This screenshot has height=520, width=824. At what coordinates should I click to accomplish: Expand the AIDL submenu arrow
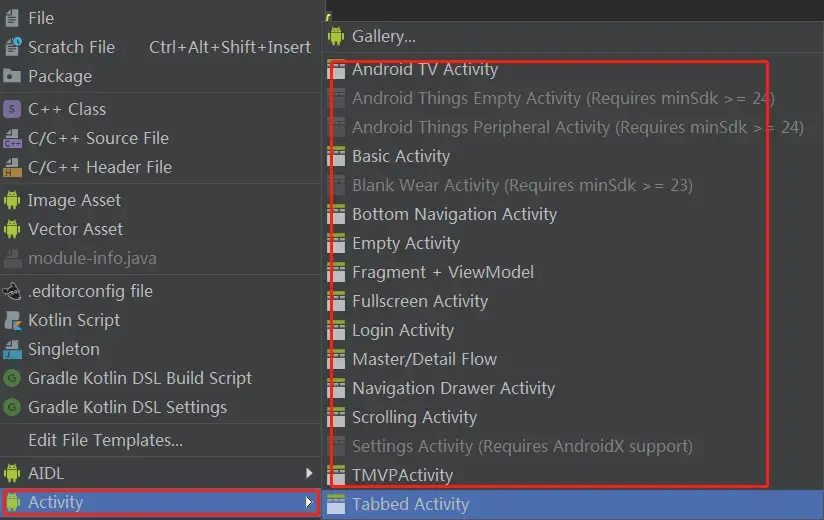[309, 473]
